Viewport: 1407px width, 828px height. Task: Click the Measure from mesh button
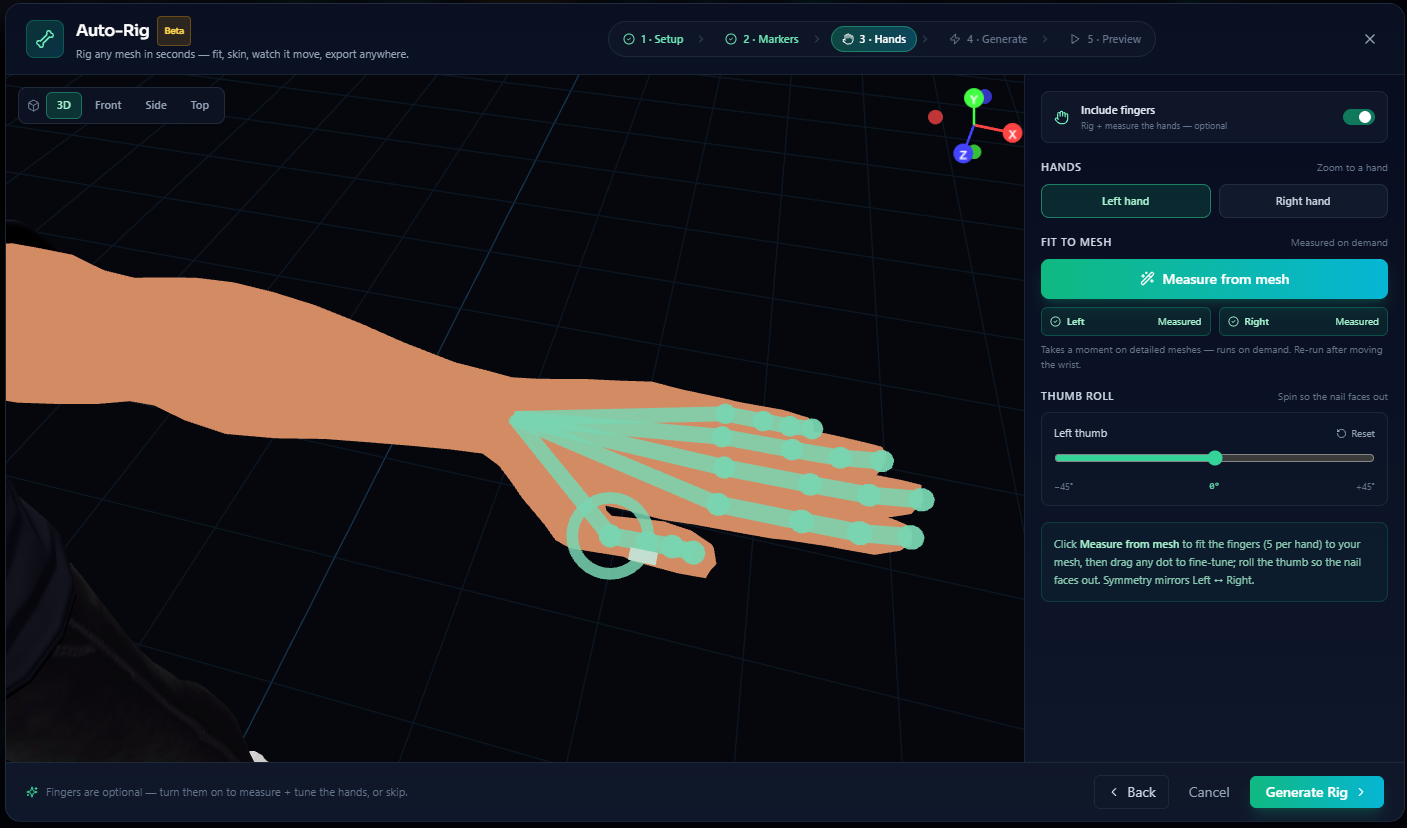pyautogui.click(x=1214, y=279)
